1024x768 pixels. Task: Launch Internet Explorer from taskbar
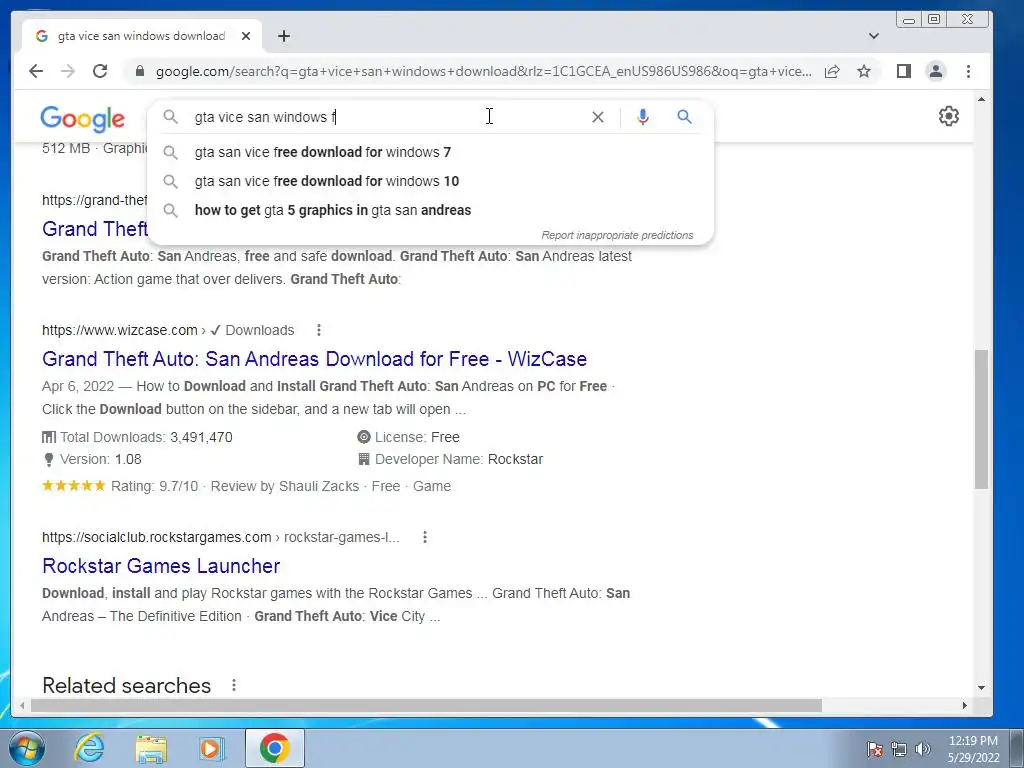tap(89, 748)
